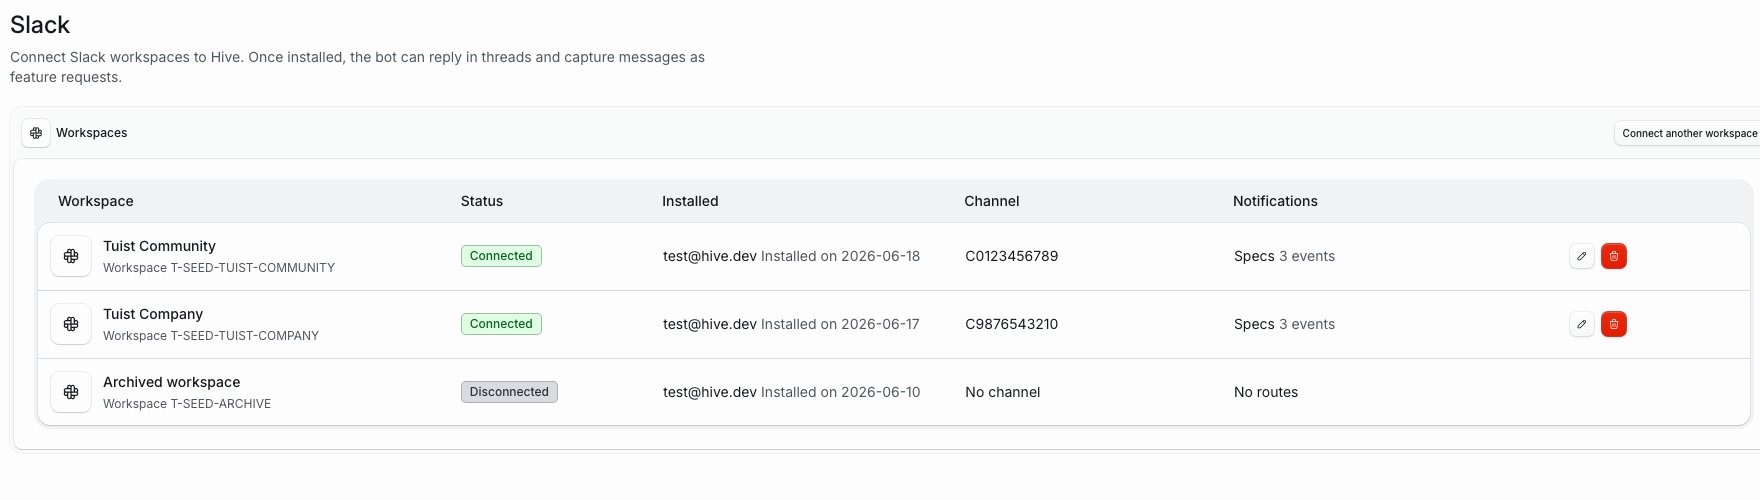Select the Tuist Company workspace name
Screen dimensions: 1760x500
click(x=153, y=314)
